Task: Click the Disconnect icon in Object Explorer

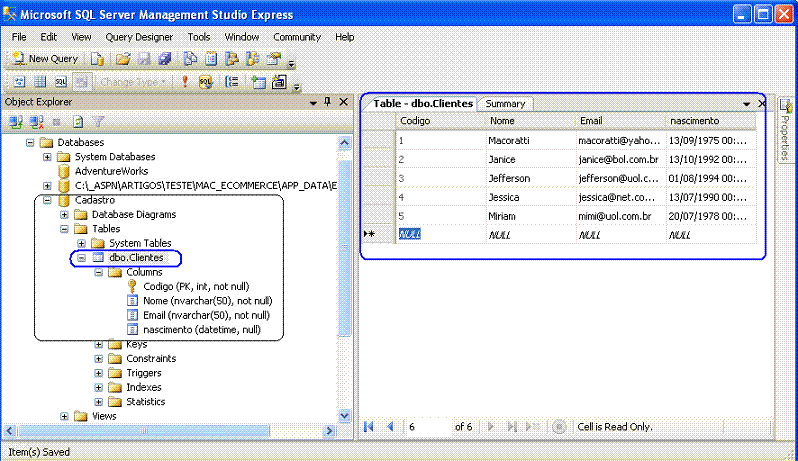Action: tap(36, 122)
